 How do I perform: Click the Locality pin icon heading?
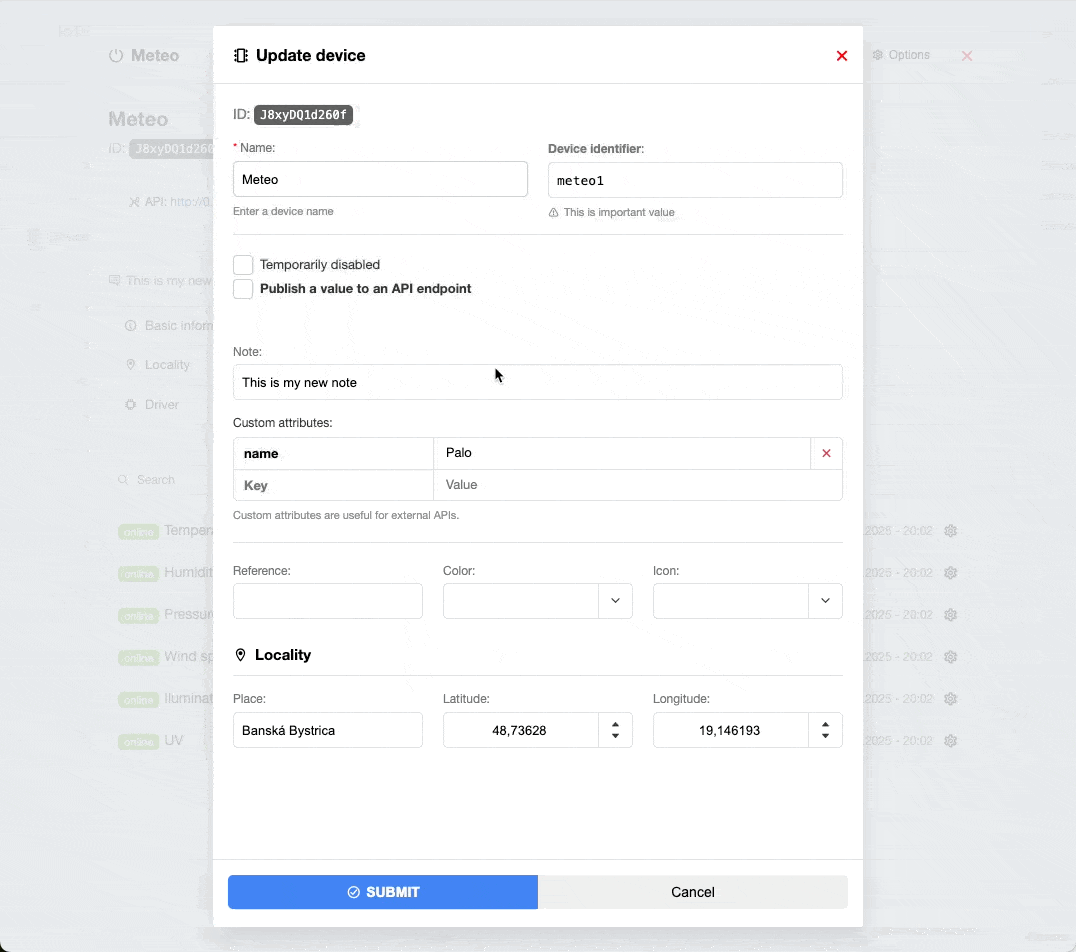pos(240,655)
